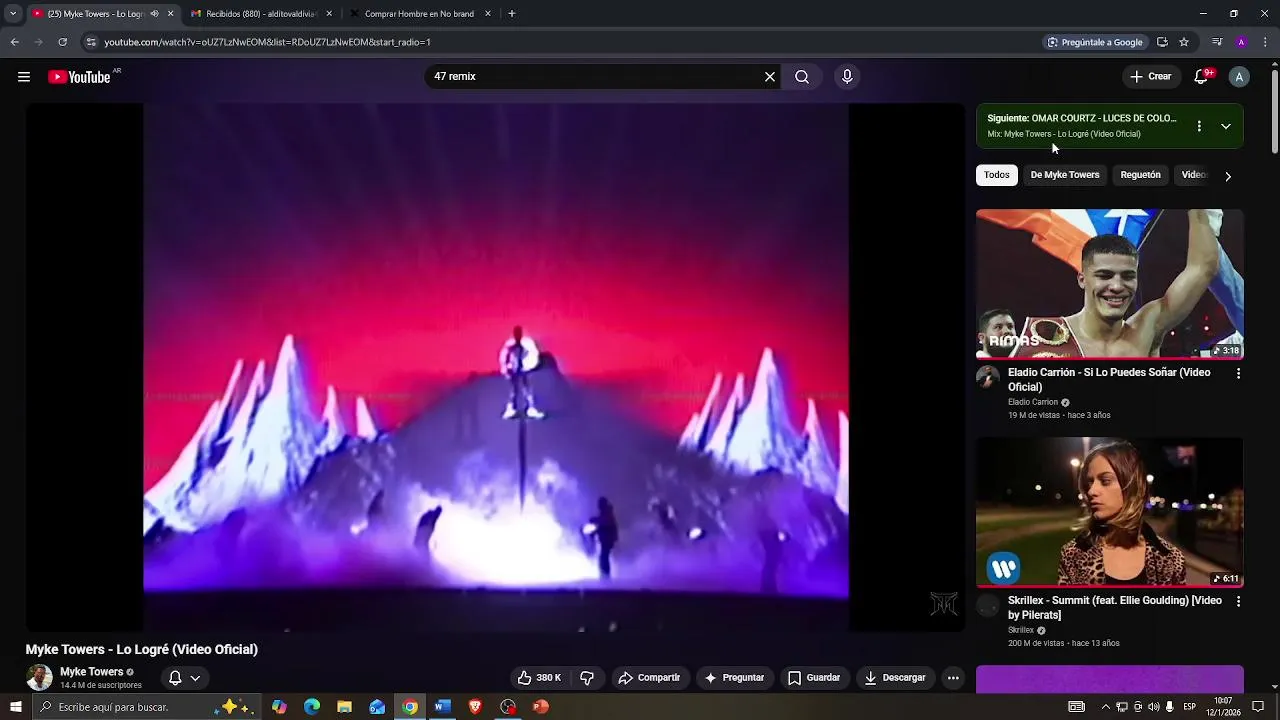Open Skrillex Summit video title
Image resolution: width=1280 pixels, height=720 pixels.
tap(1115, 608)
